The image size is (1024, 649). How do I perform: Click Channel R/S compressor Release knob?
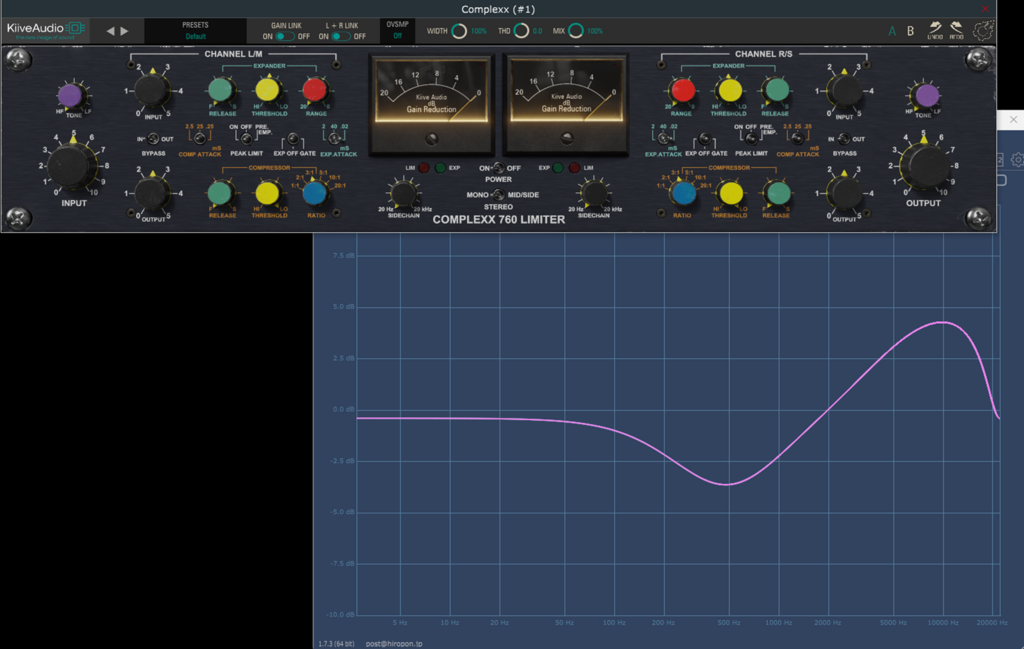(x=777, y=193)
